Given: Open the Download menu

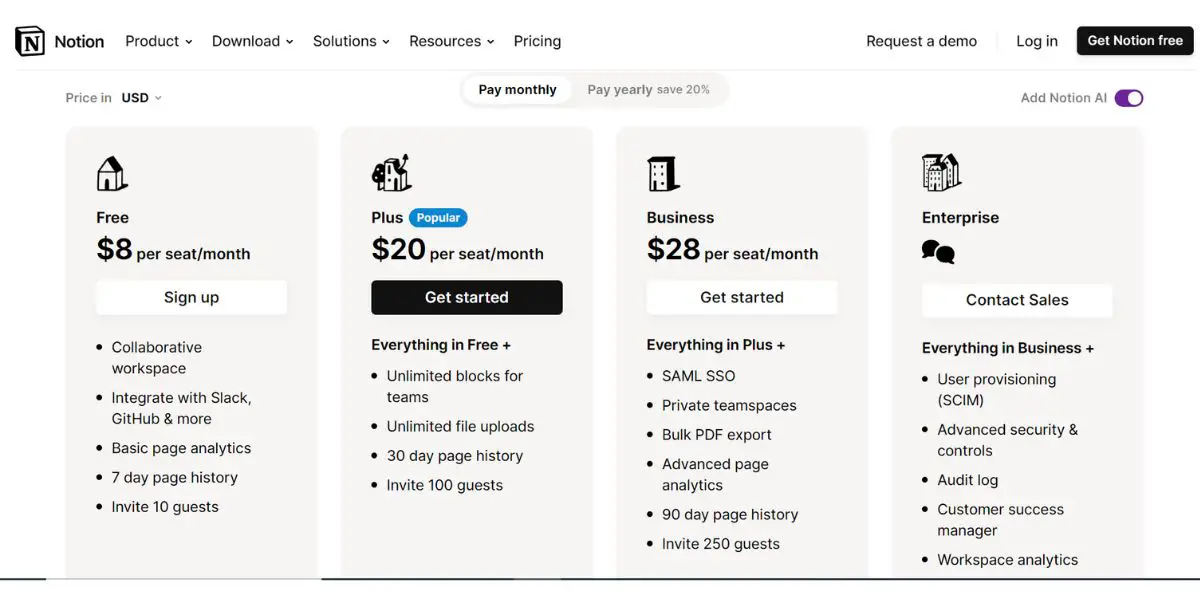Looking at the screenshot, I should pyautogui.click(x=253, y=41).
